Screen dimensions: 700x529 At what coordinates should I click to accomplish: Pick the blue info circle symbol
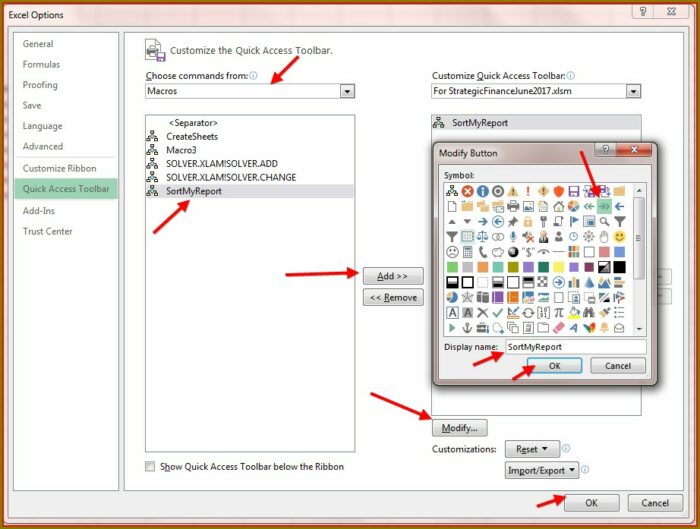[482, 192]
